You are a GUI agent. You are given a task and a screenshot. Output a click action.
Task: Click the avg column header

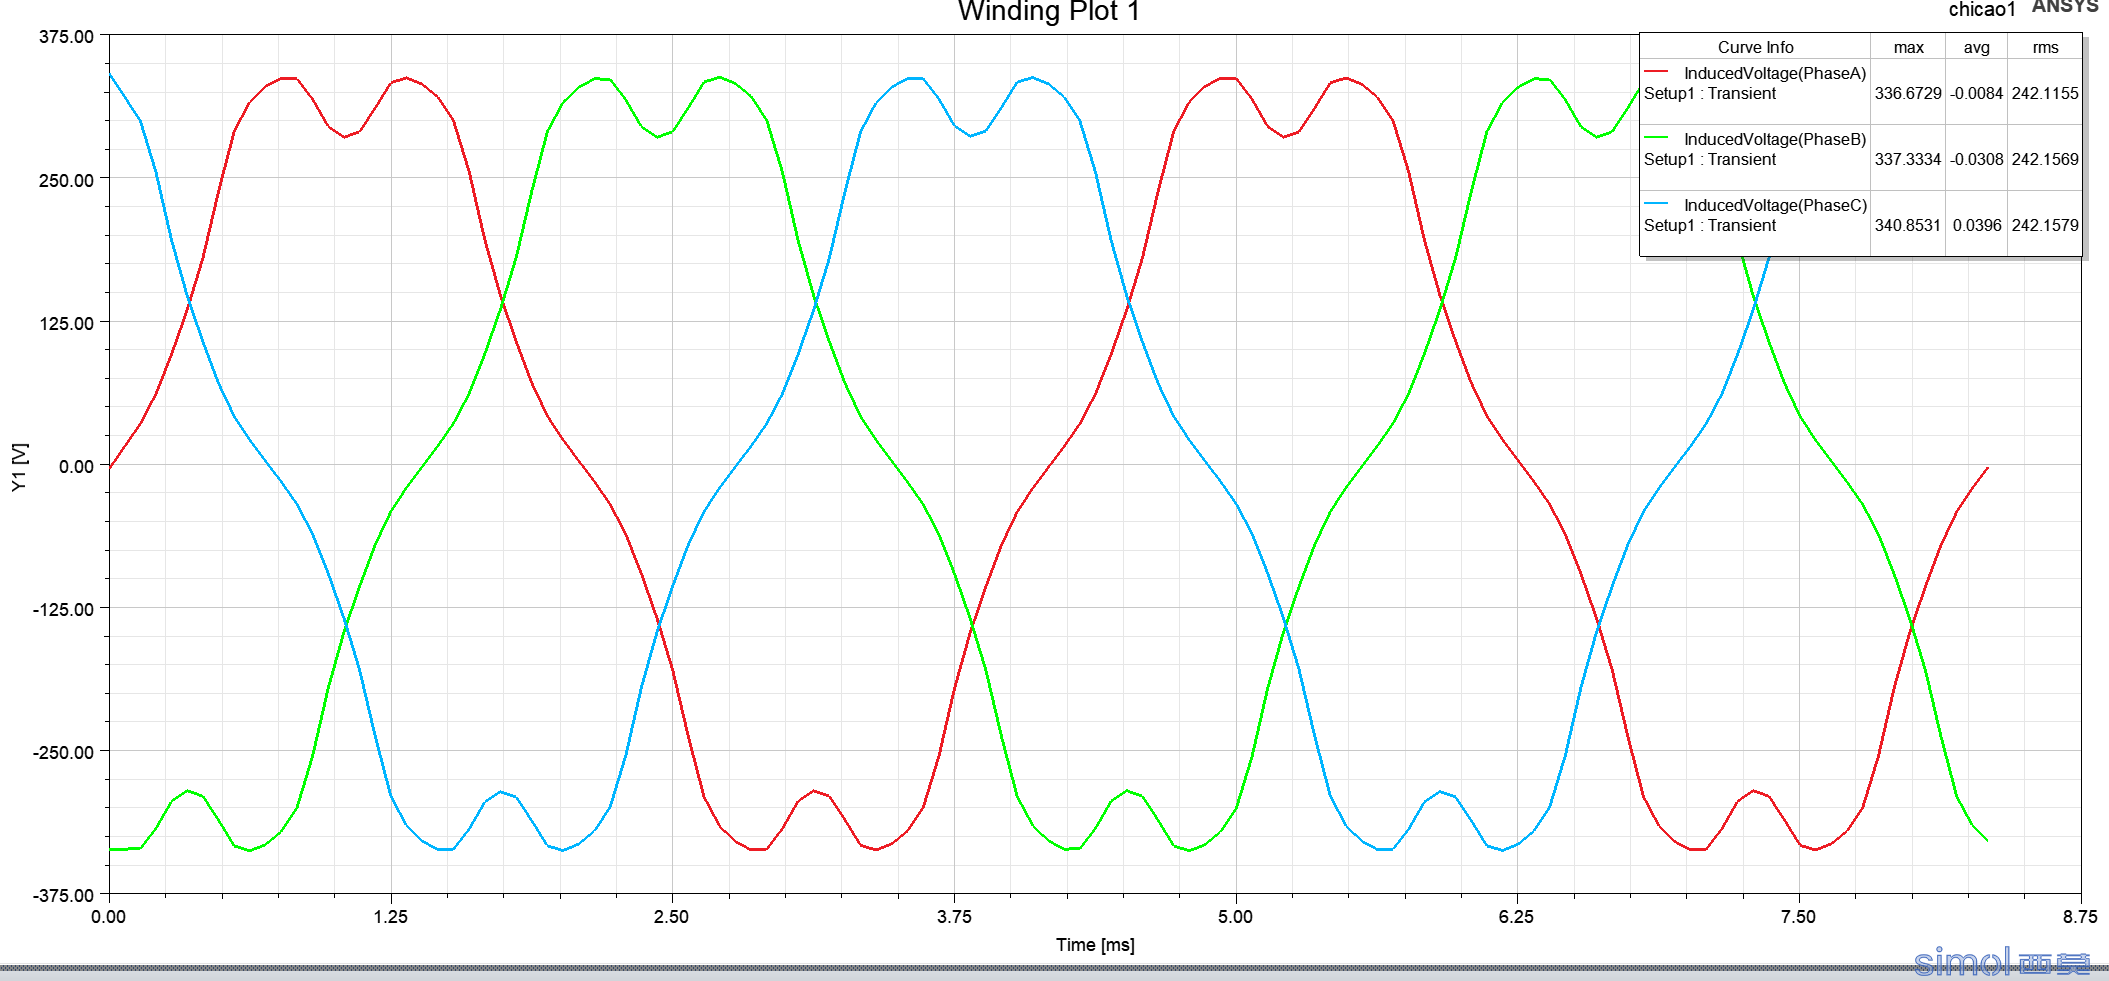[x=1976, y=47]
